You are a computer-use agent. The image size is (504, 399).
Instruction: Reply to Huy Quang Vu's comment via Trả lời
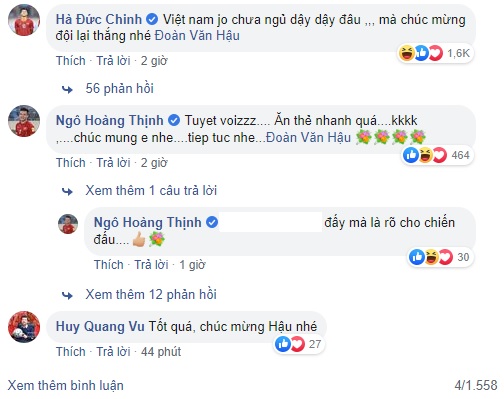point(113,352)
